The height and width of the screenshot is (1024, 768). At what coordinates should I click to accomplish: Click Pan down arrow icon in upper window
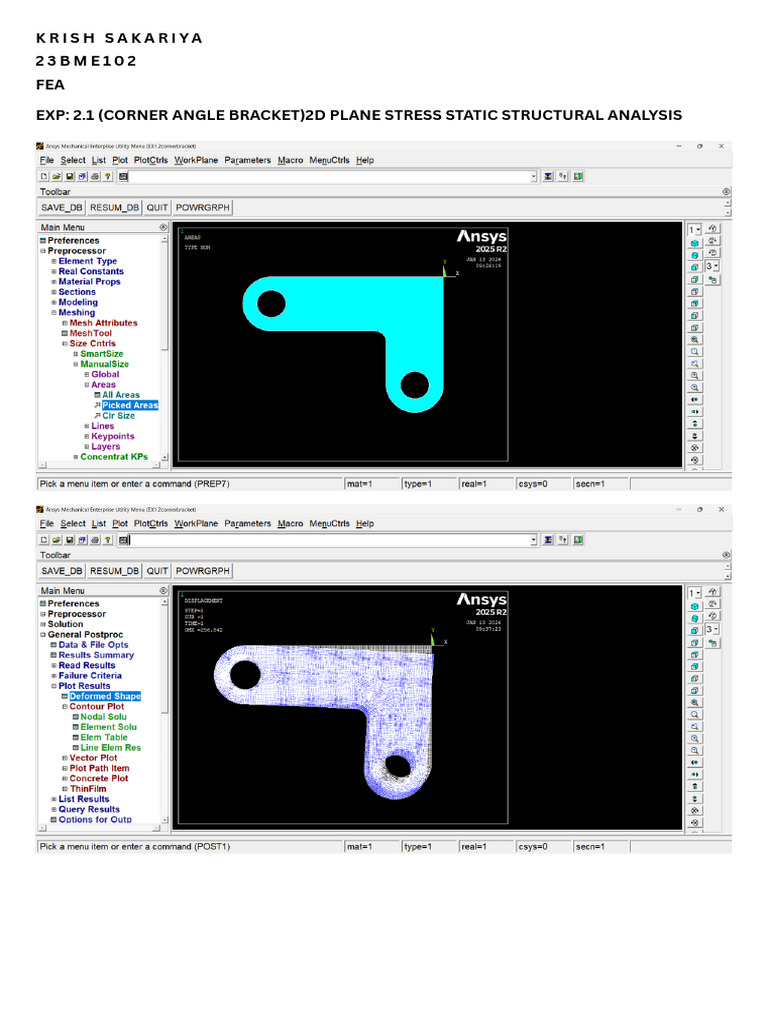pos(695,436)
